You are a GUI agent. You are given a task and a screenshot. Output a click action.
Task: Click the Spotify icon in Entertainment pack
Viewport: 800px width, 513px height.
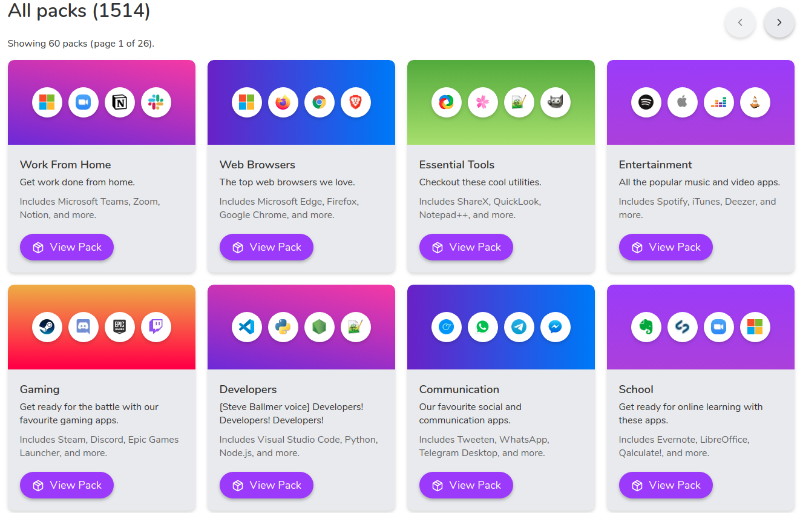pos(647,102)
